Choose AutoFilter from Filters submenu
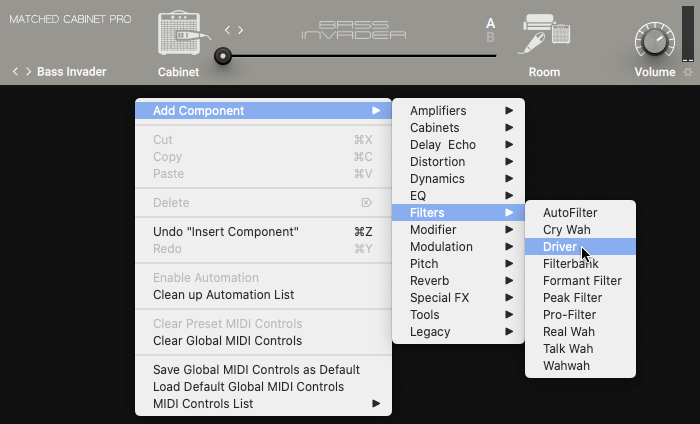Viewport: 700px width, 424px height. (580, 212)
